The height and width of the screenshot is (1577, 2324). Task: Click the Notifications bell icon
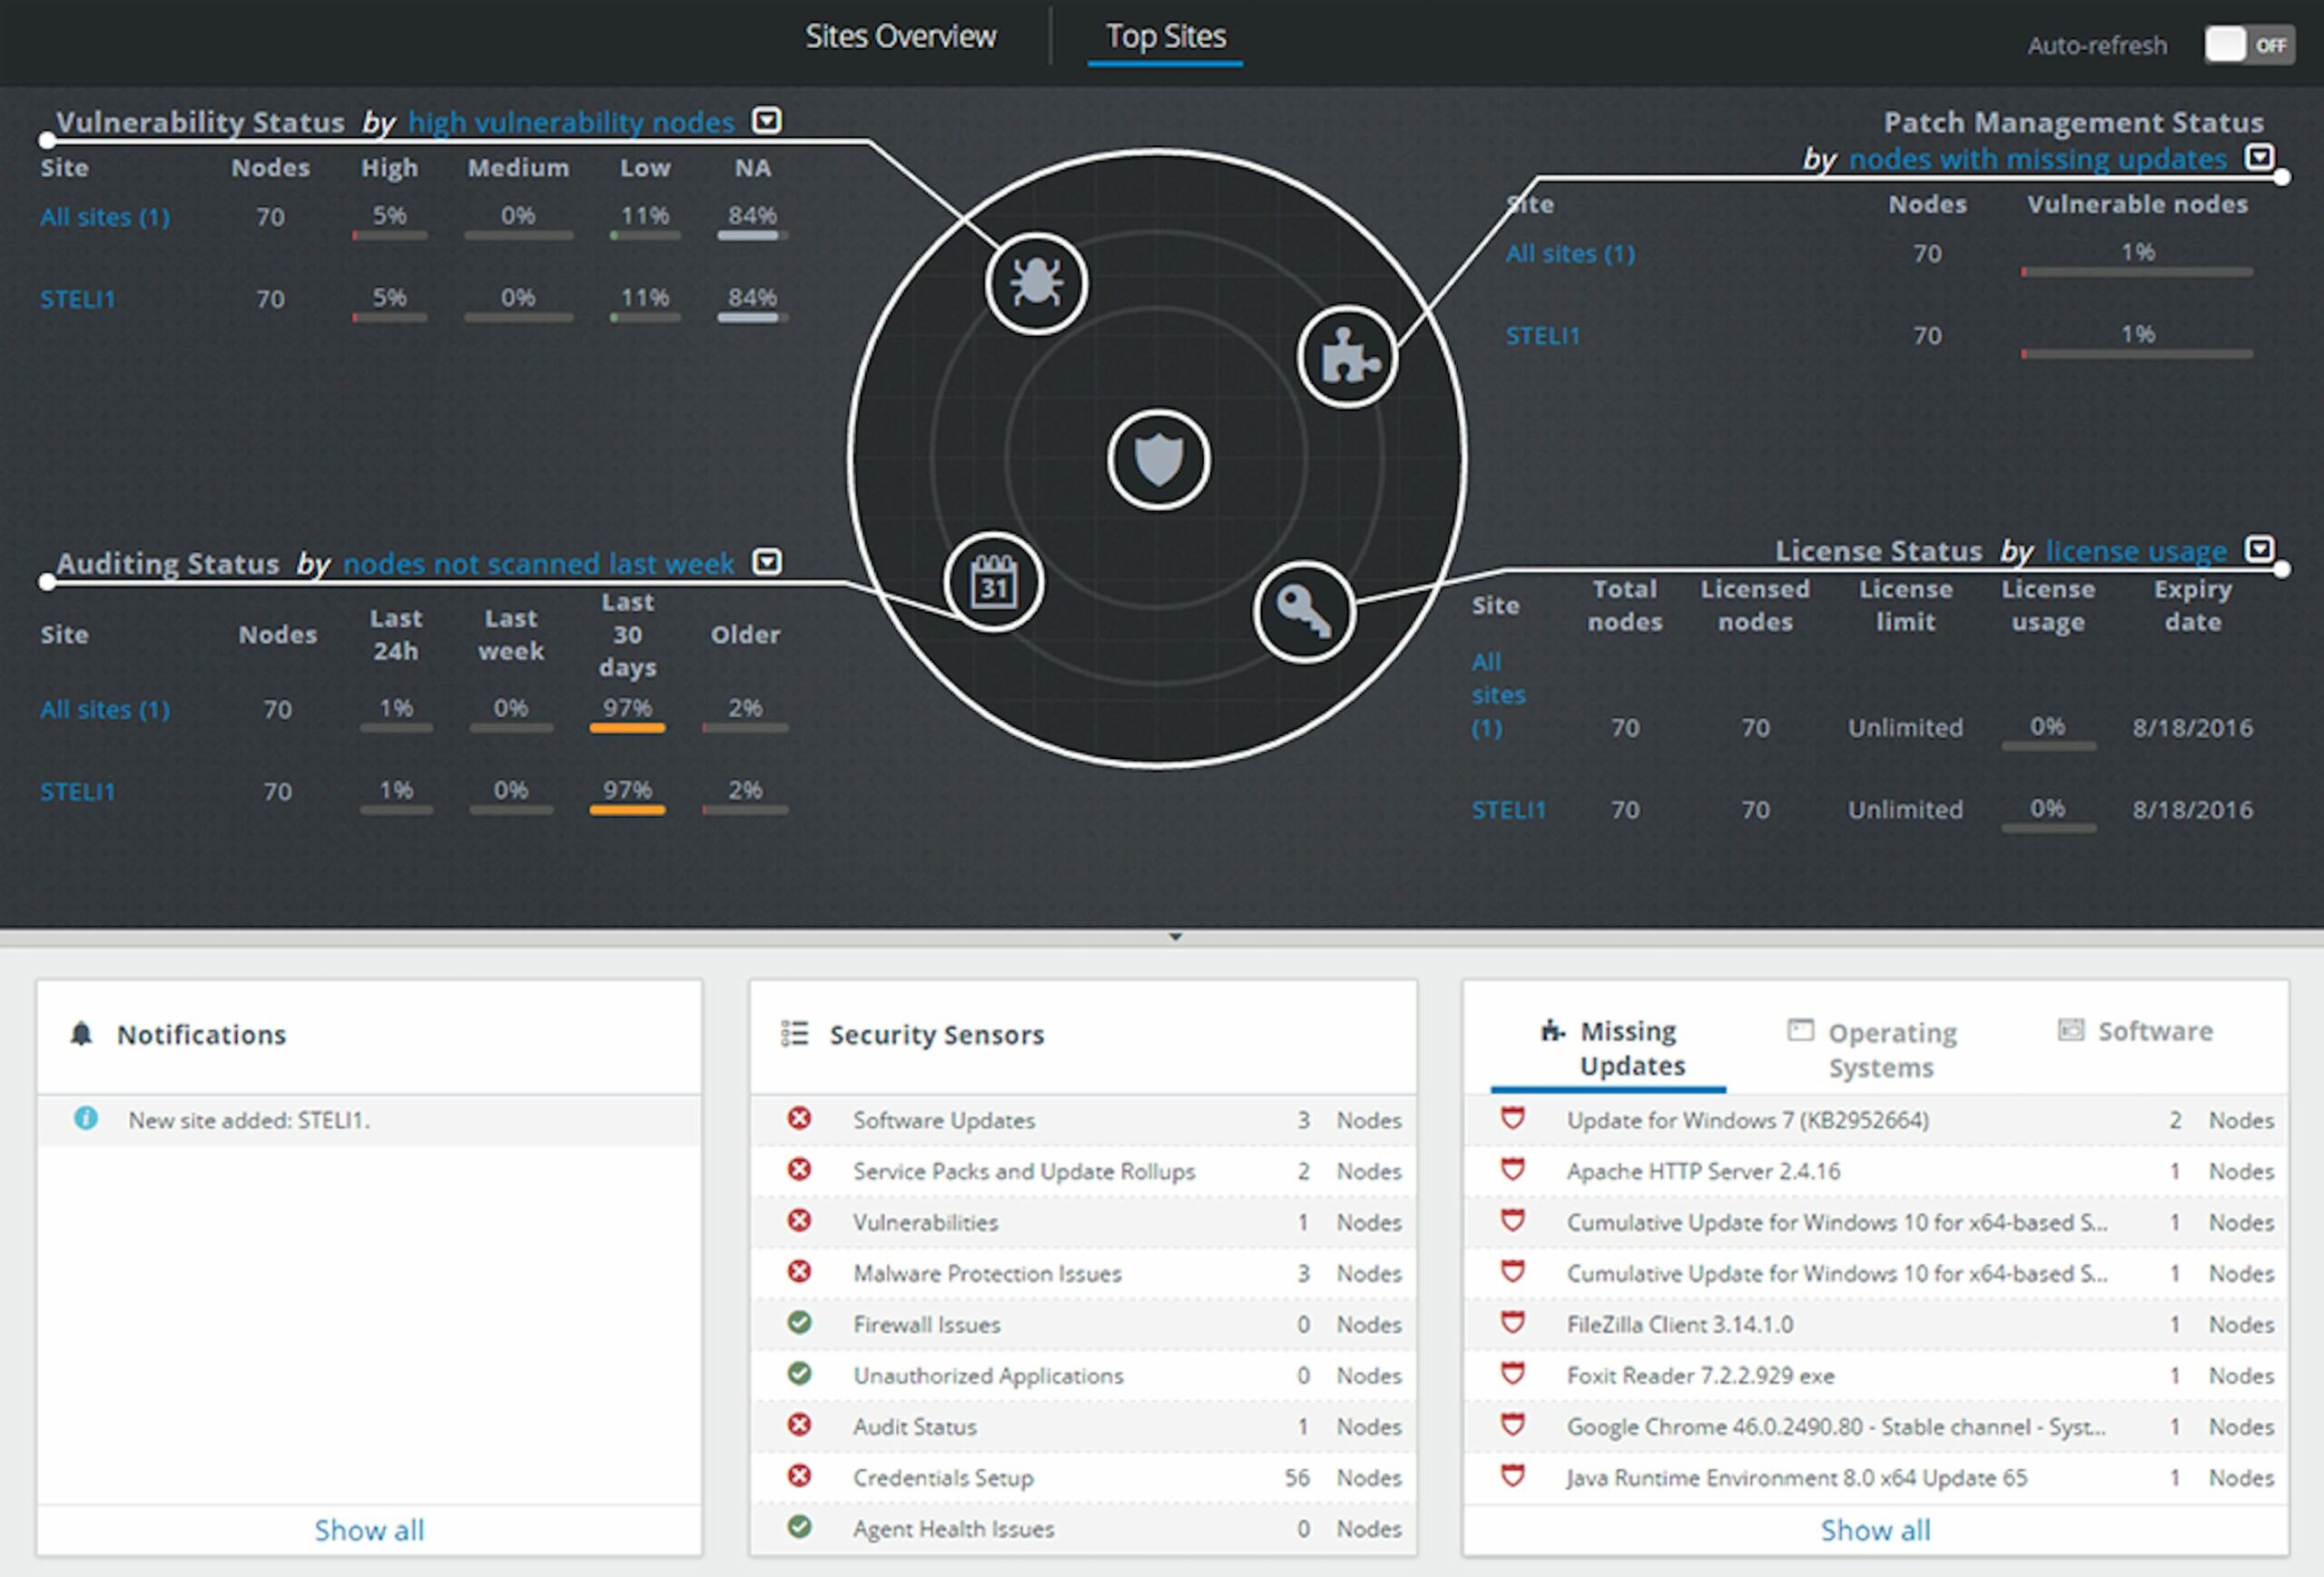(82, 1033)
